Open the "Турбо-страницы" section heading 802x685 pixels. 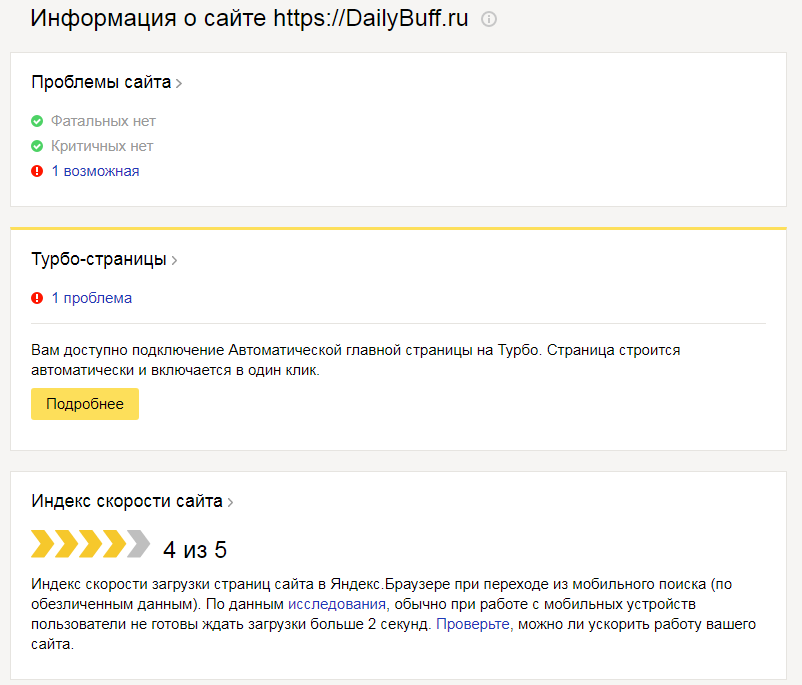click(98, 259)
